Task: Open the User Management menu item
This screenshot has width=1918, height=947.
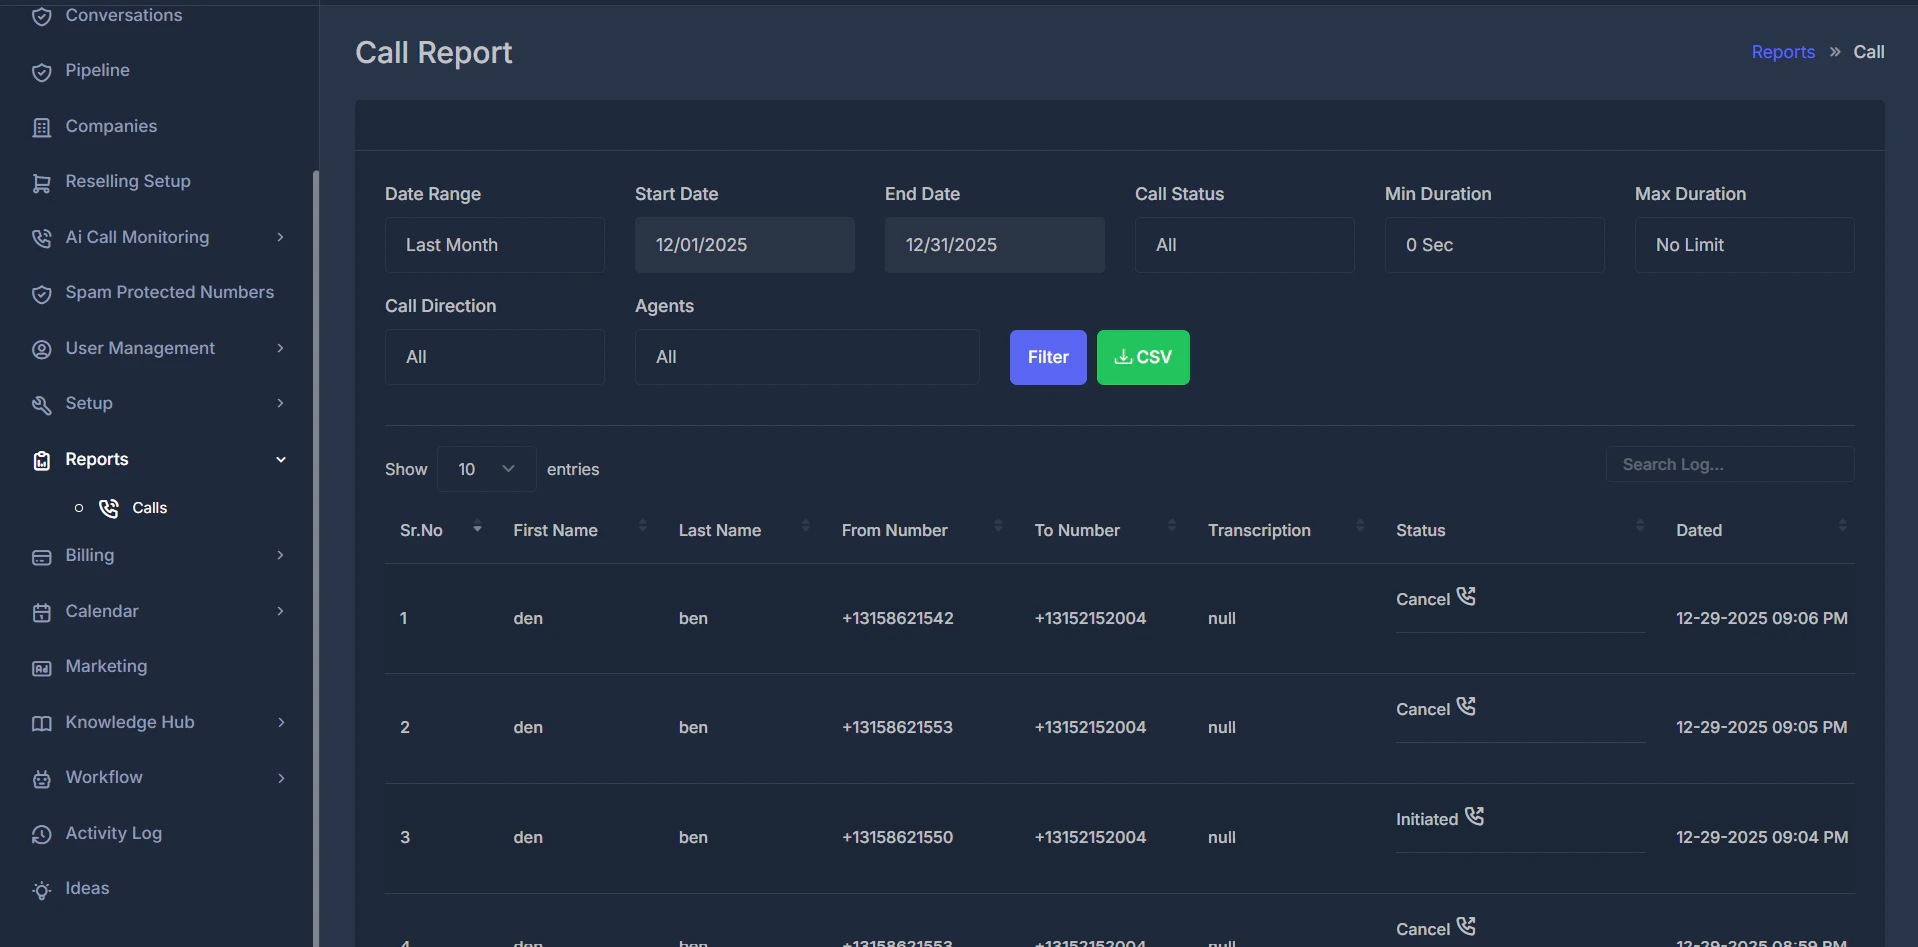Action: pos(140,348)
